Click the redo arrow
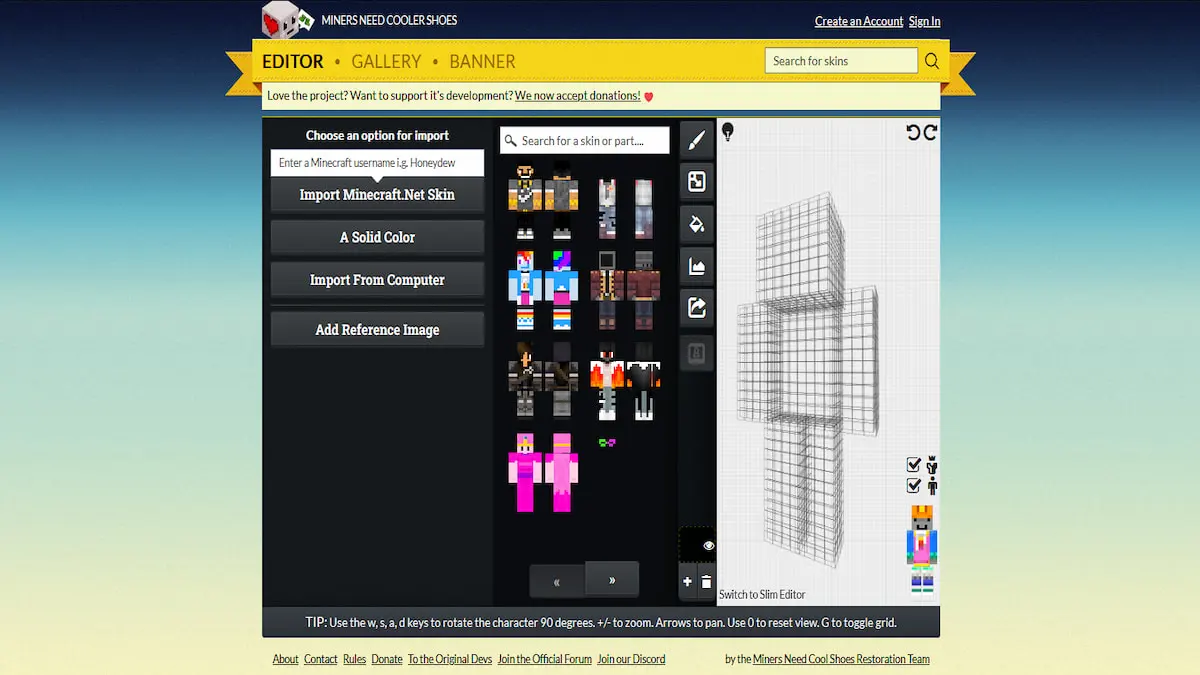 click(930, 132)
